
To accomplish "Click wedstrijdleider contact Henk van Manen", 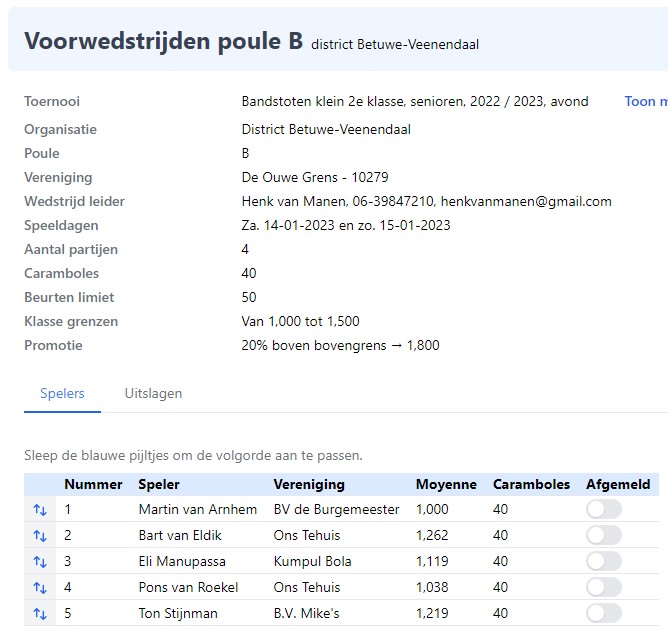I will (x=426, y=201).
